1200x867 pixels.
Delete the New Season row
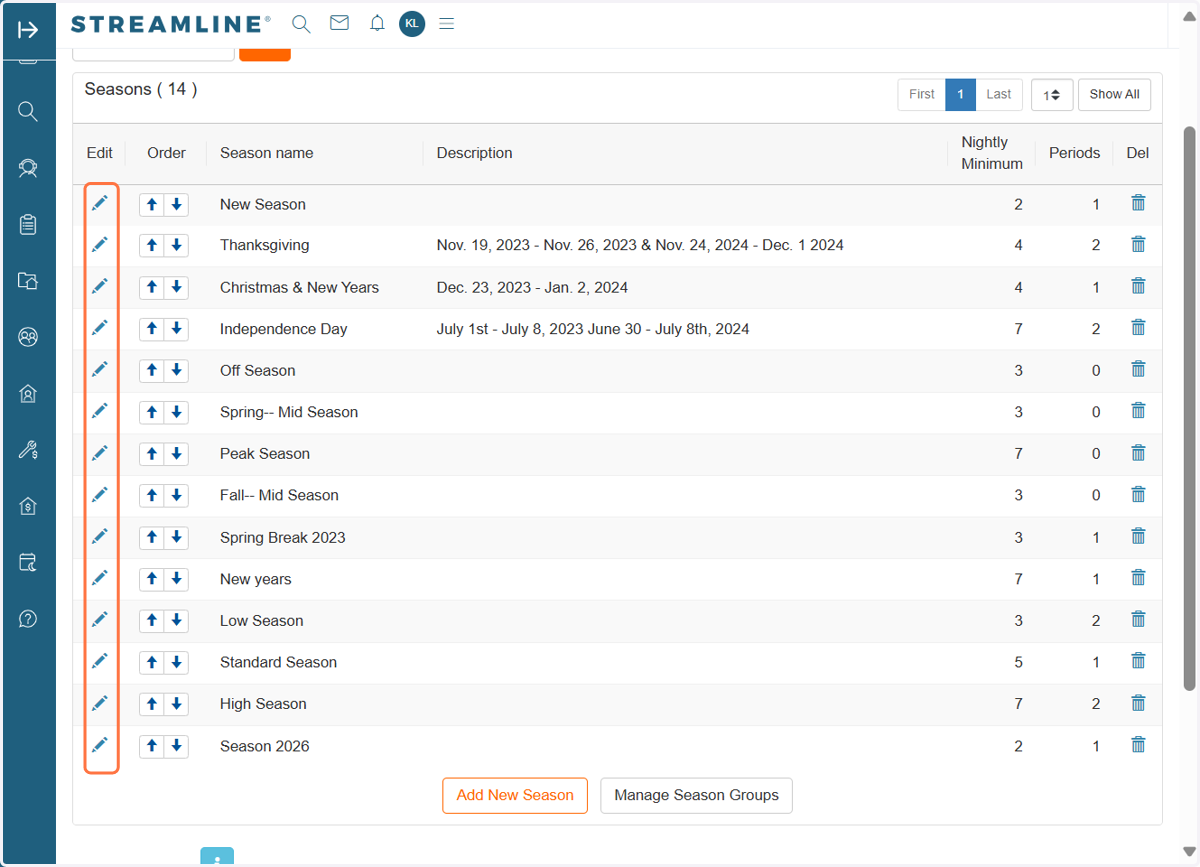pyautogui.click(x=1138, y=203)
